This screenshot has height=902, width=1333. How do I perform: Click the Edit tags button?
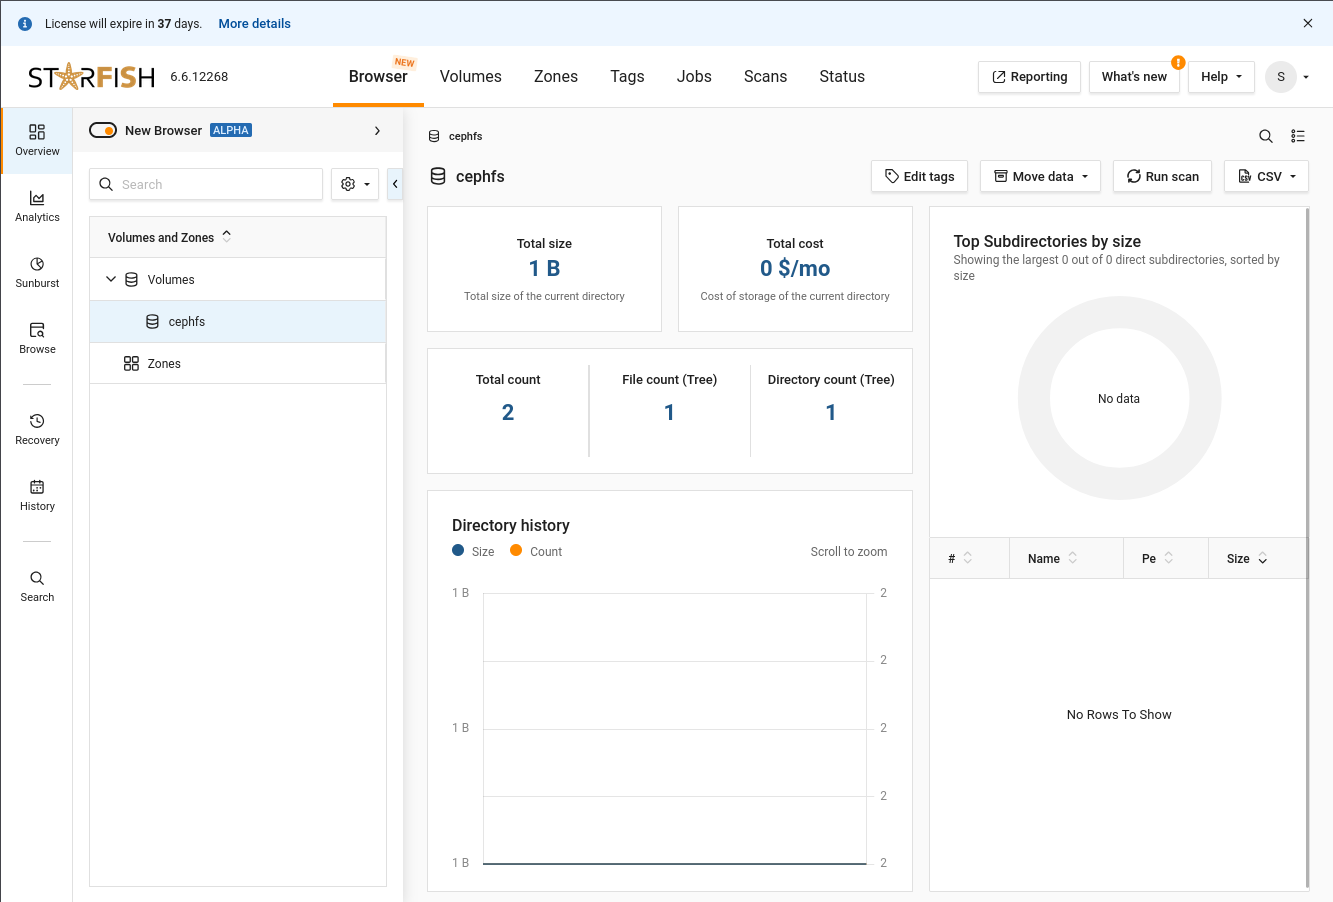tap(919, 176)
